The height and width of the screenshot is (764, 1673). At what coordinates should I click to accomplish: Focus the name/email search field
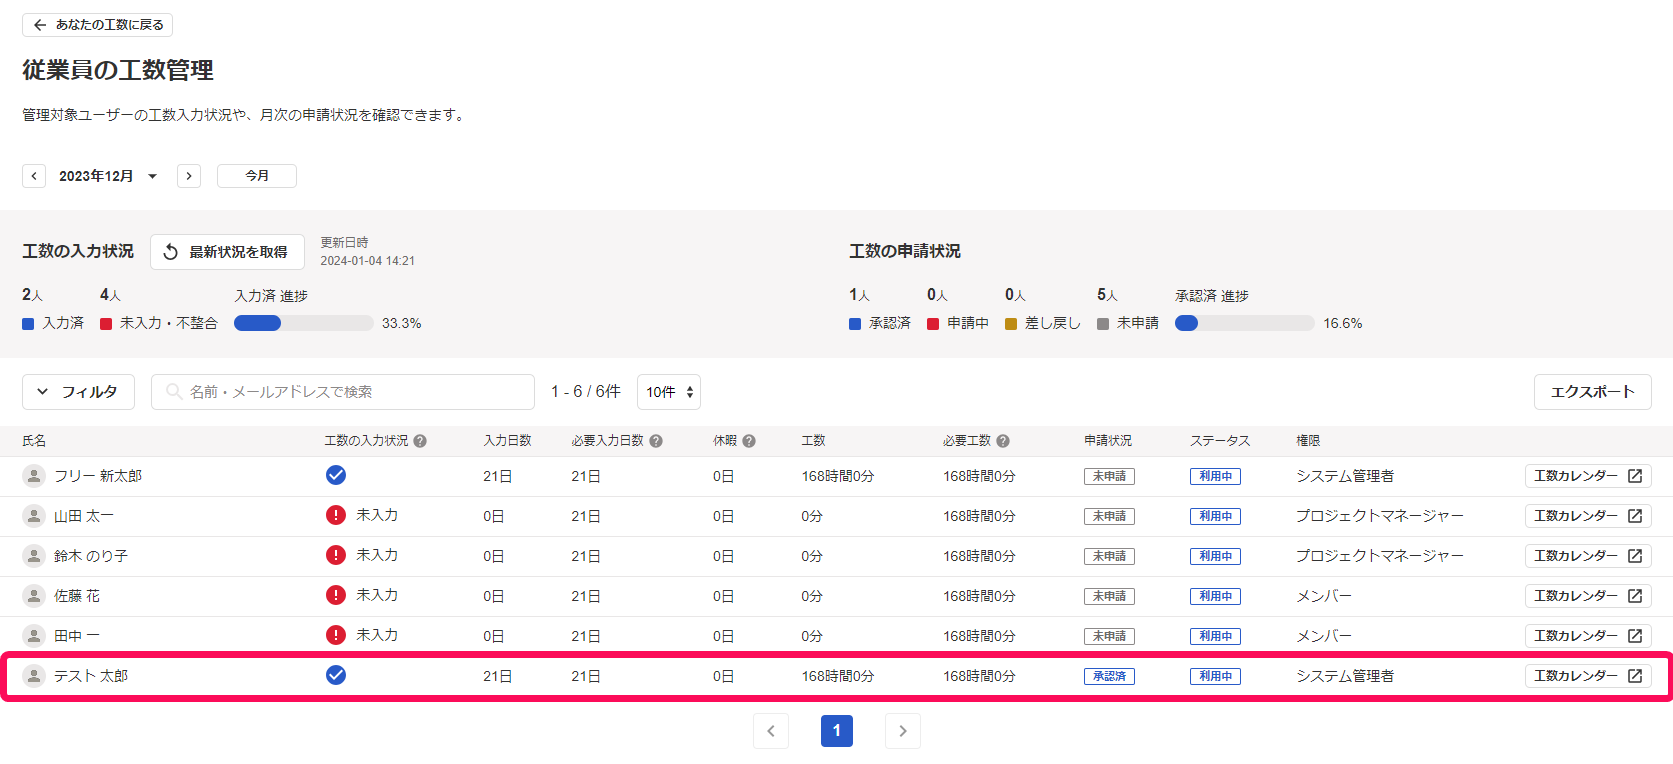[343, 392]
